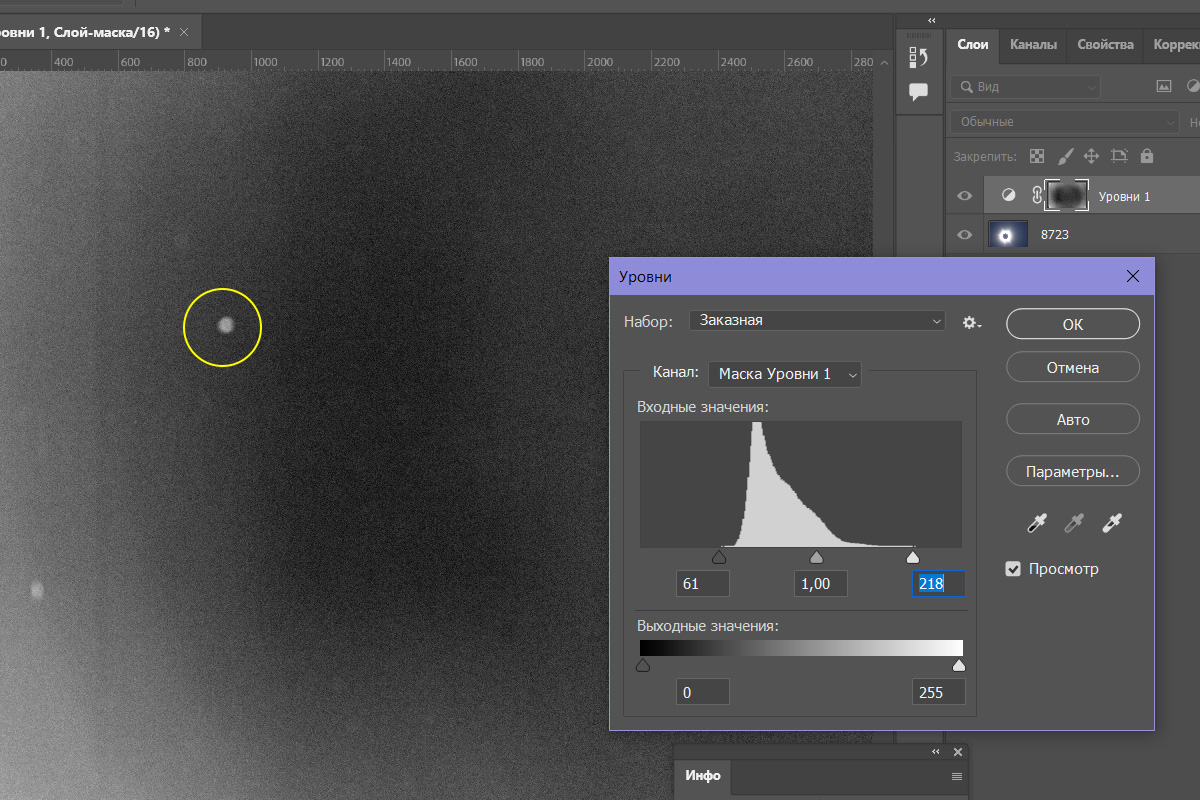
Task: Grab the input black point slider
Action: coord(718,557)
